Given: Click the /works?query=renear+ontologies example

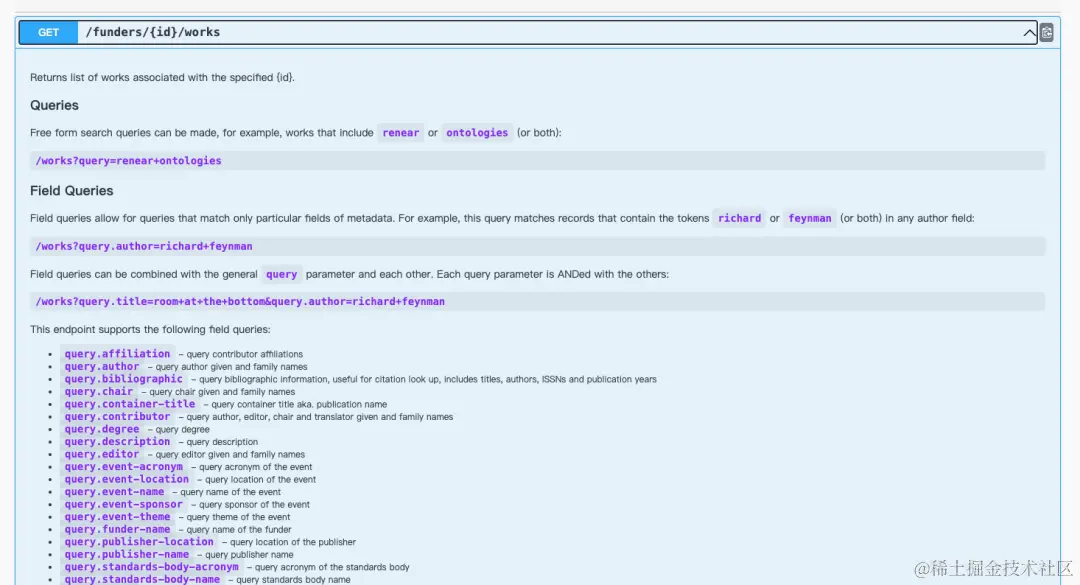Looking at the screenshot, I should click(537, 161).
